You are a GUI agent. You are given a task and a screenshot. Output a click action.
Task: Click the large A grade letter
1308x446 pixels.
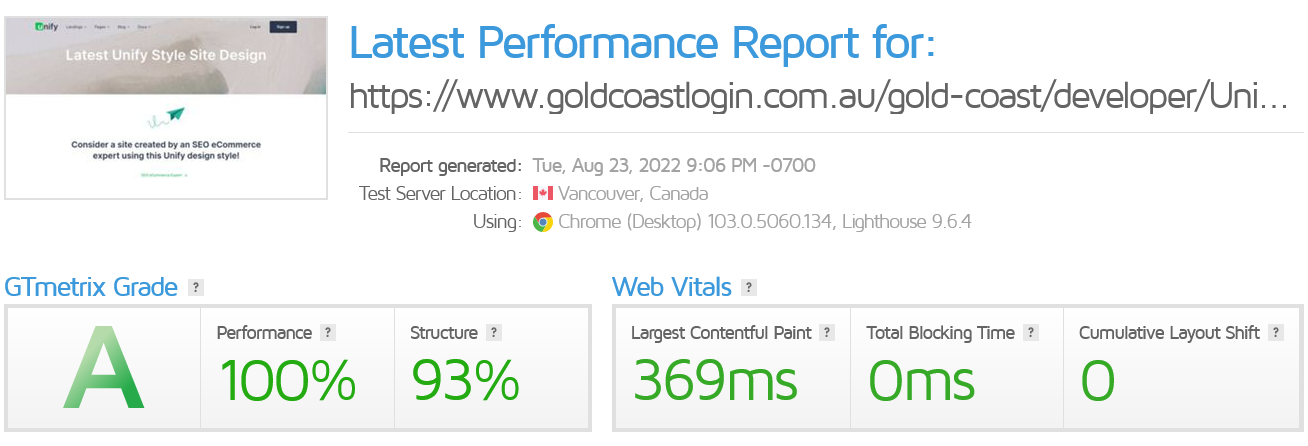point(104,369)
